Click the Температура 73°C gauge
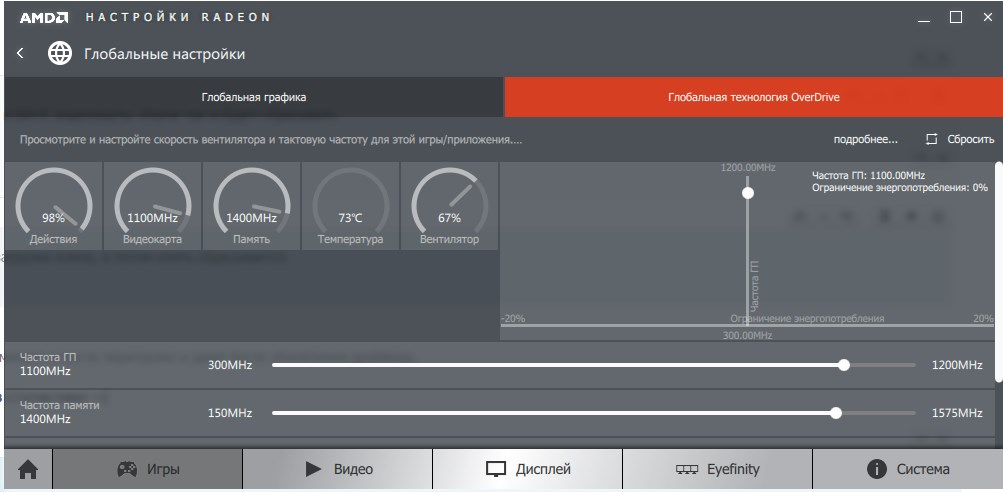Viewport: 1003px width, 492px height. (350, 206)
